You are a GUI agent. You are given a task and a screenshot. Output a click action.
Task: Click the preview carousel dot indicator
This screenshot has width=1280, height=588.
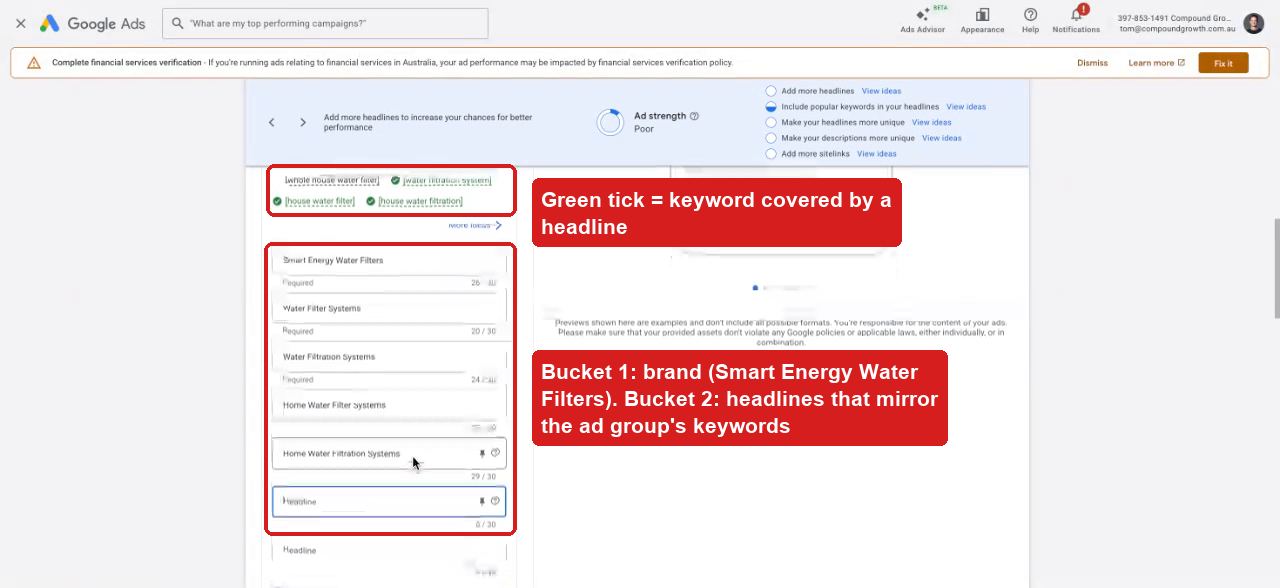pyautogui.click(x=755, y=288)
